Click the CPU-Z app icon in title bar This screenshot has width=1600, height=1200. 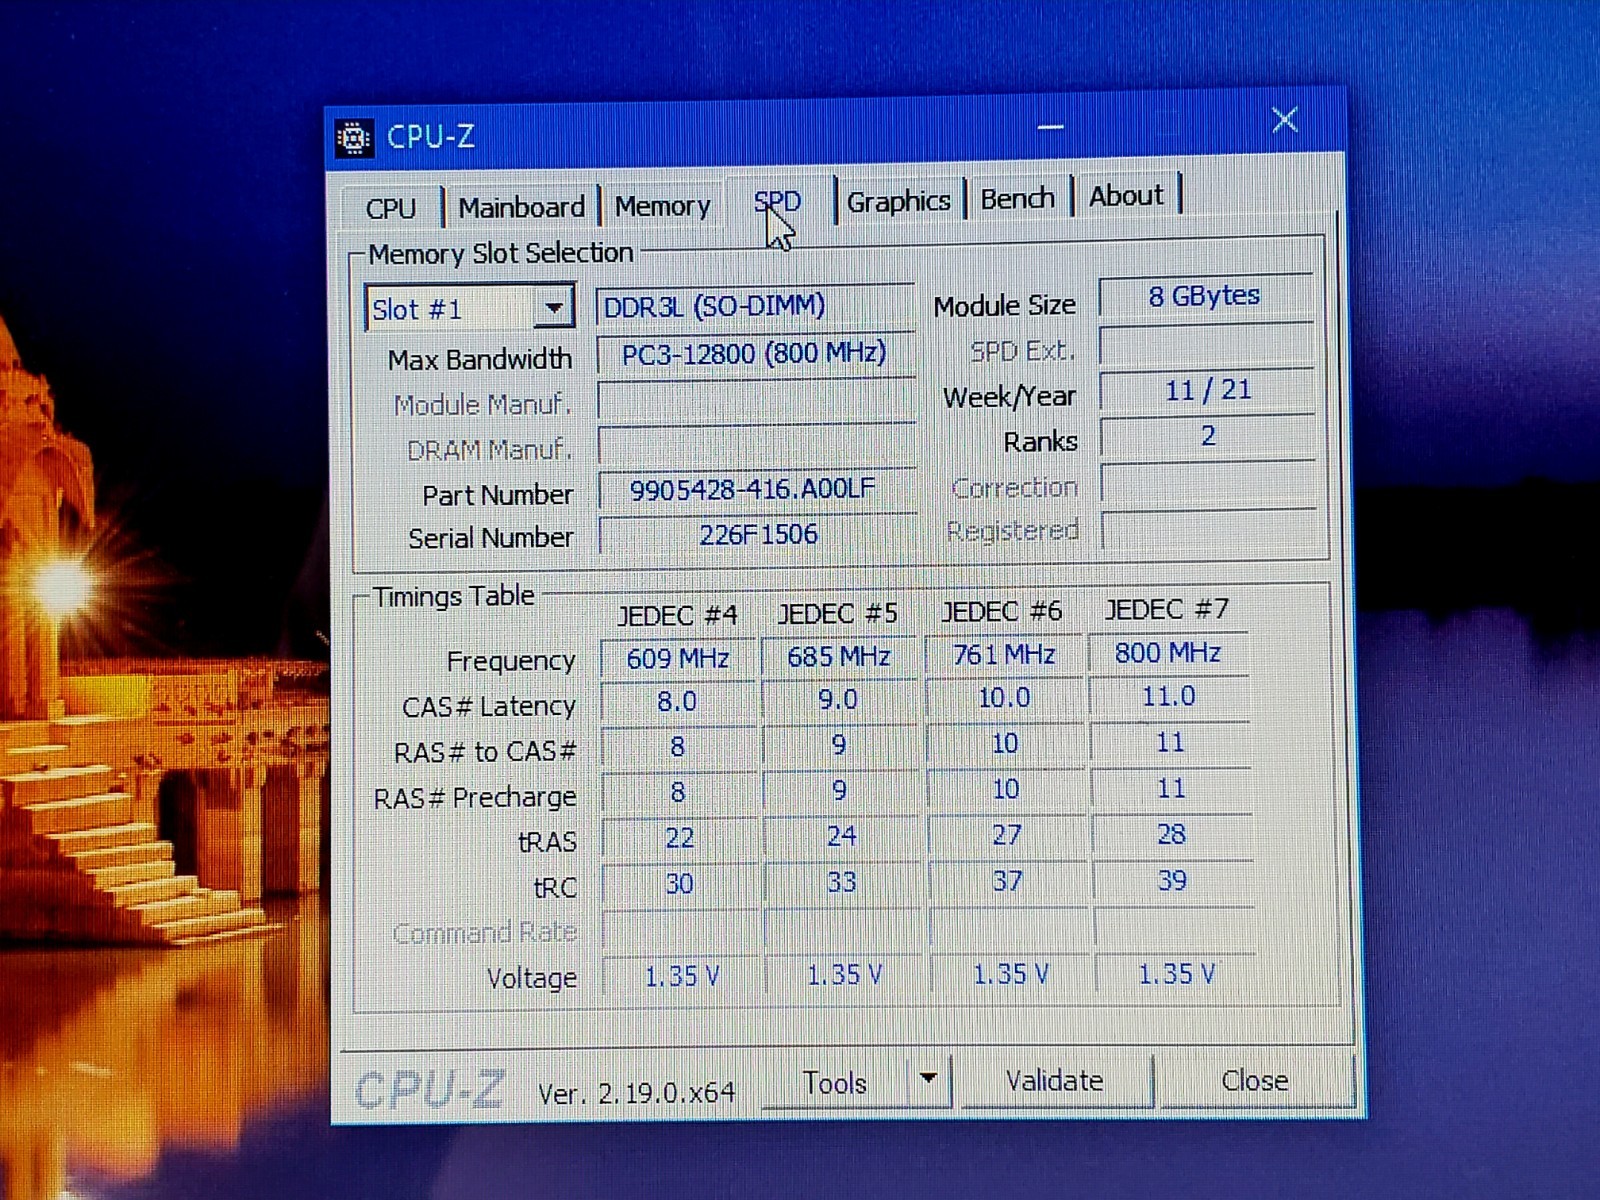[x=353, y=138]
